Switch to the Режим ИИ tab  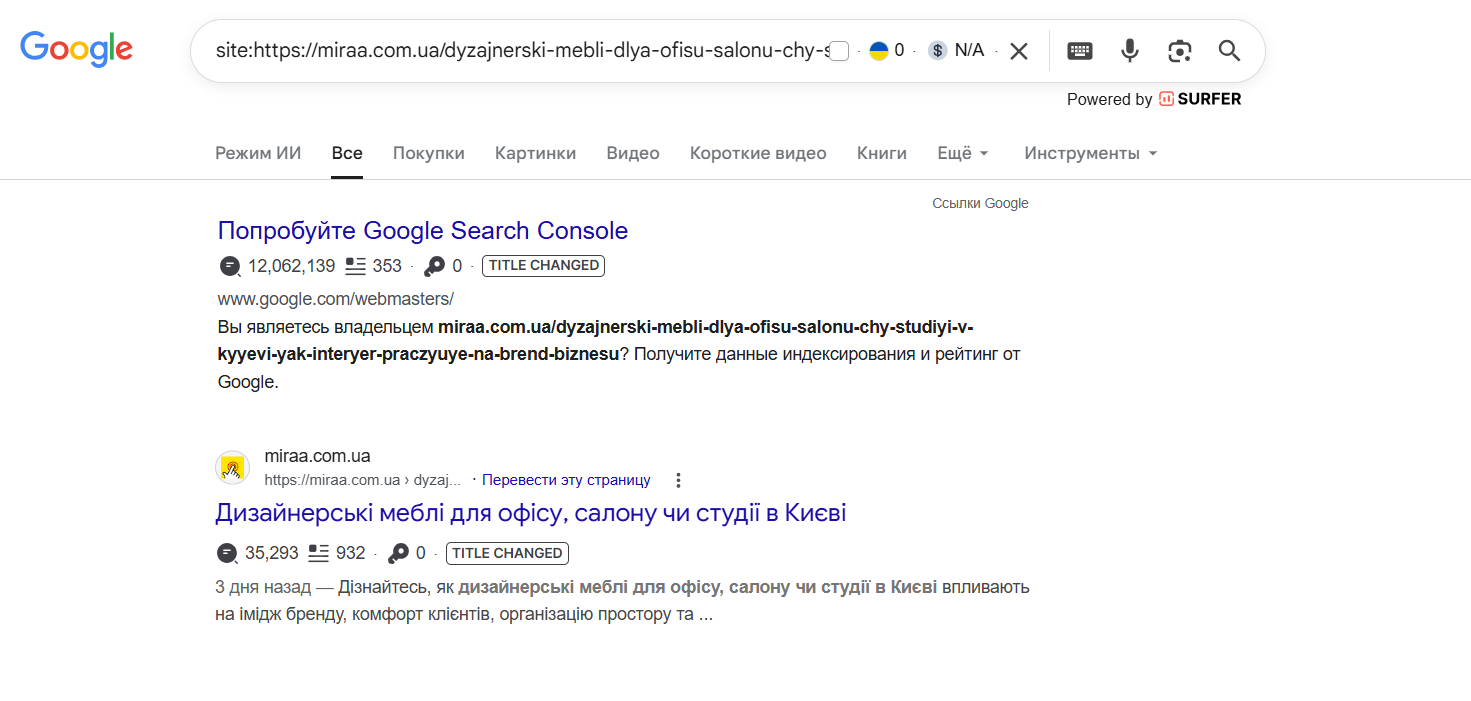coord(258,153)
